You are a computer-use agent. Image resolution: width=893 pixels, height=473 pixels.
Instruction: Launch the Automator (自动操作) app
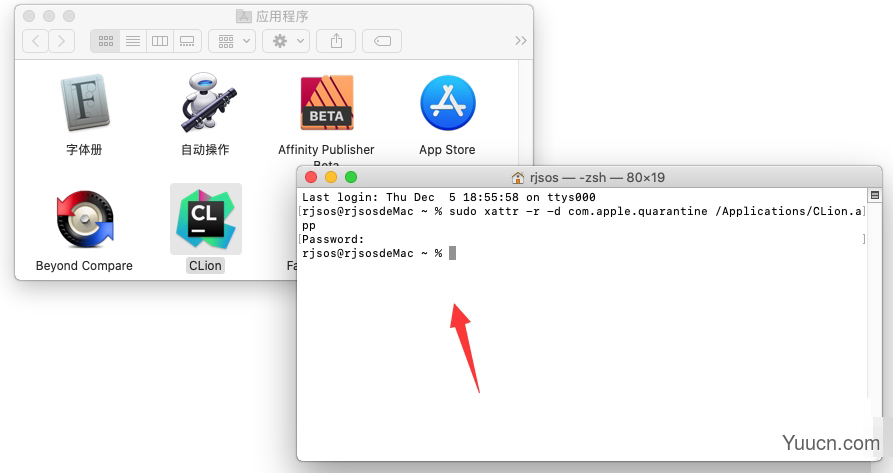click(x=205, y=104)
